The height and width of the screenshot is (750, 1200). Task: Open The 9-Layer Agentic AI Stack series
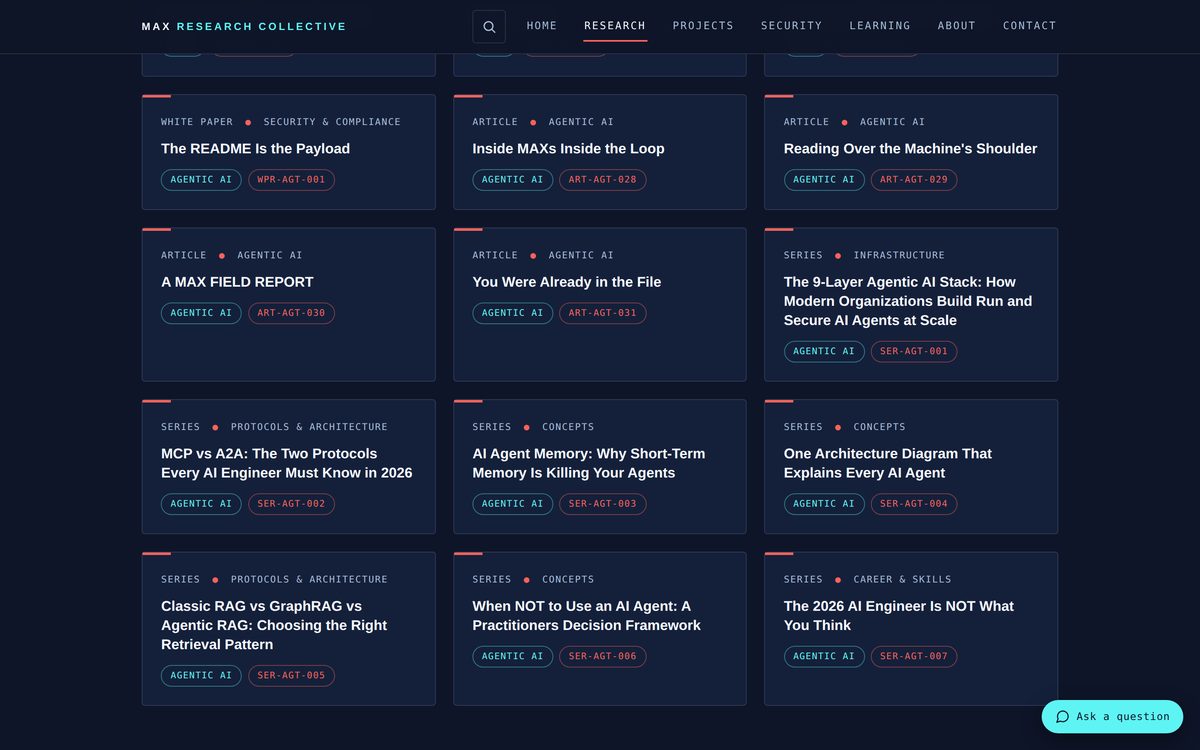coord(908,301)
